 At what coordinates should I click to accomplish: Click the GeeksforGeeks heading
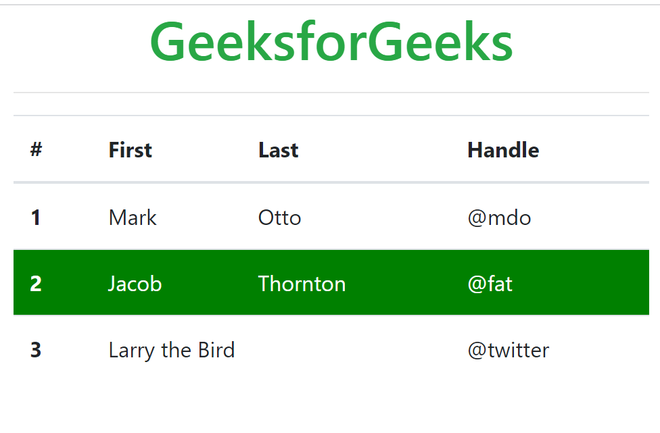tap(331, 42)
